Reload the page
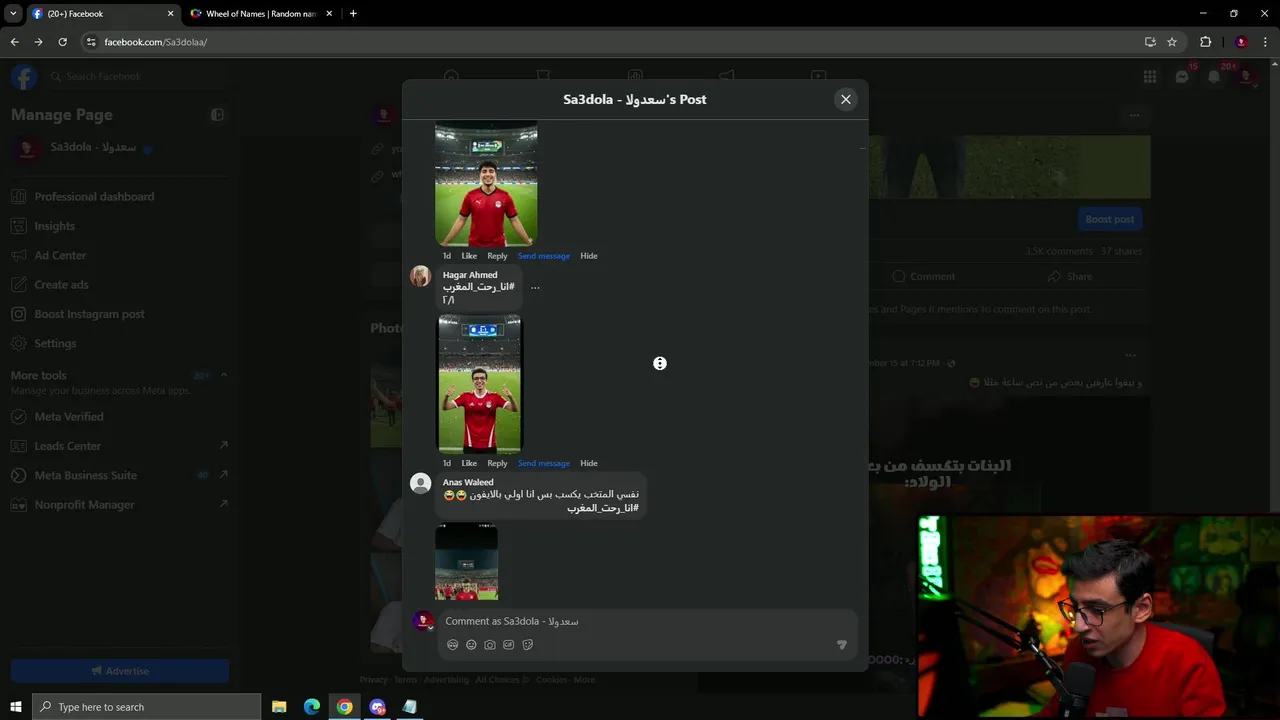The width and height of the screenshot is (1280, 720). (x=62, y=42)
